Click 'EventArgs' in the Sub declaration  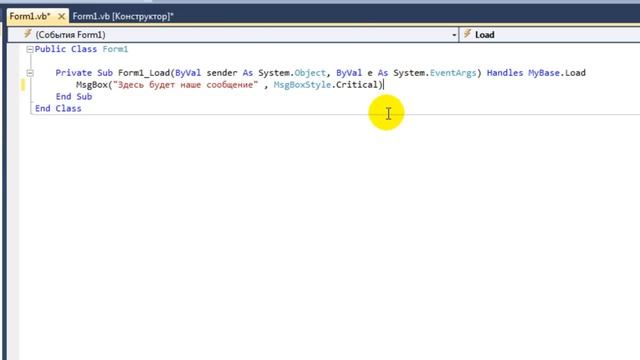[x=453, y=73]
